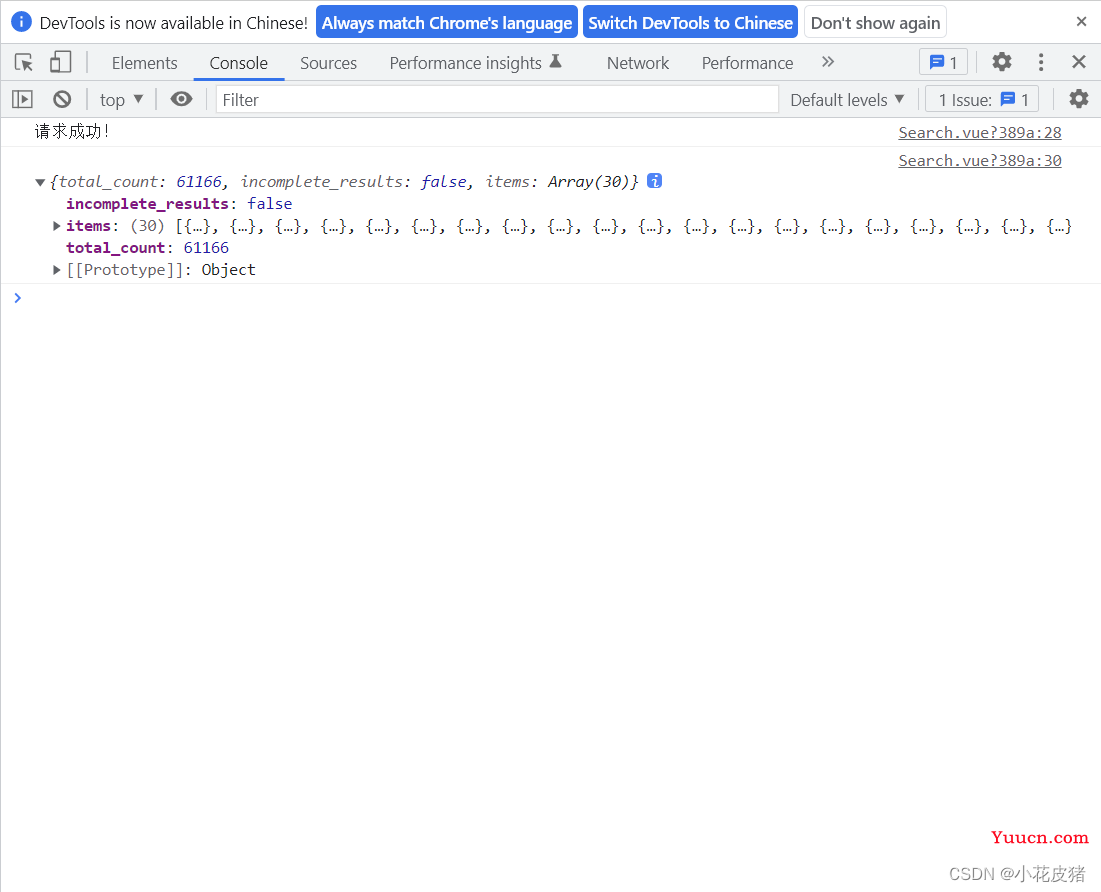Toggle the device toolbar icon

(60, 63)
